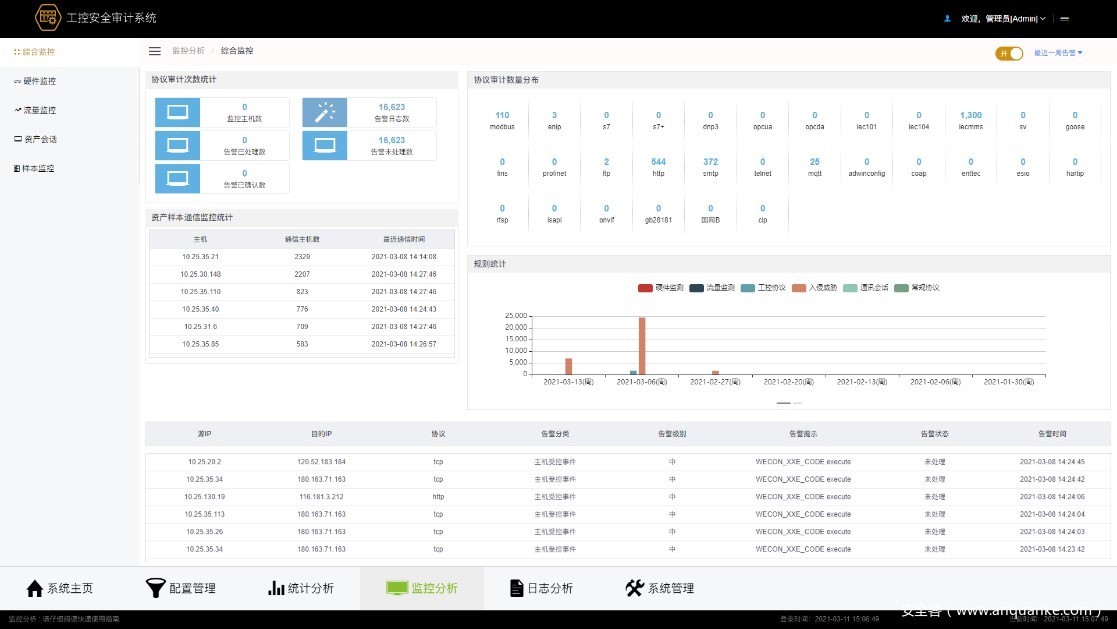Image resolution: width=1117 pixels, height=629 pixels.
Task: Click the modbus protocol count 110
Action: tap(502, 116)
